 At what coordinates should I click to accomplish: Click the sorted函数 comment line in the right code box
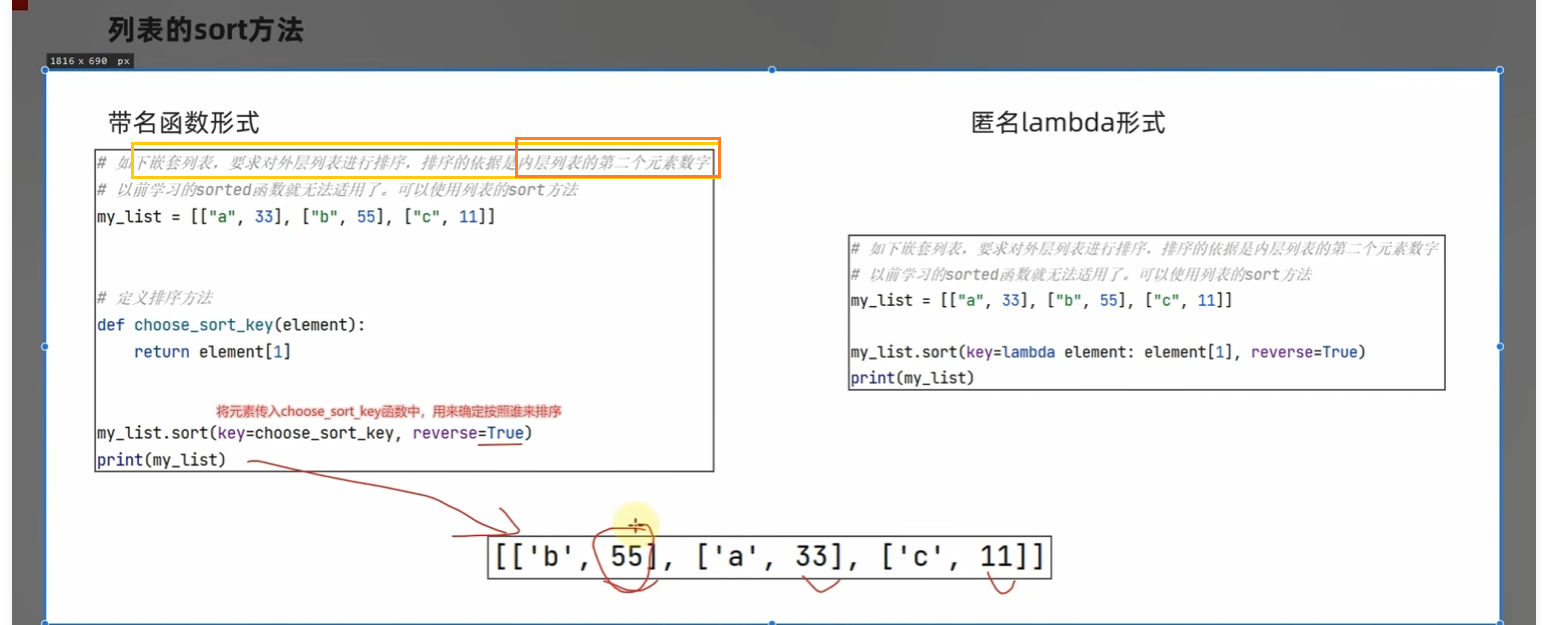click(1081, 274)
